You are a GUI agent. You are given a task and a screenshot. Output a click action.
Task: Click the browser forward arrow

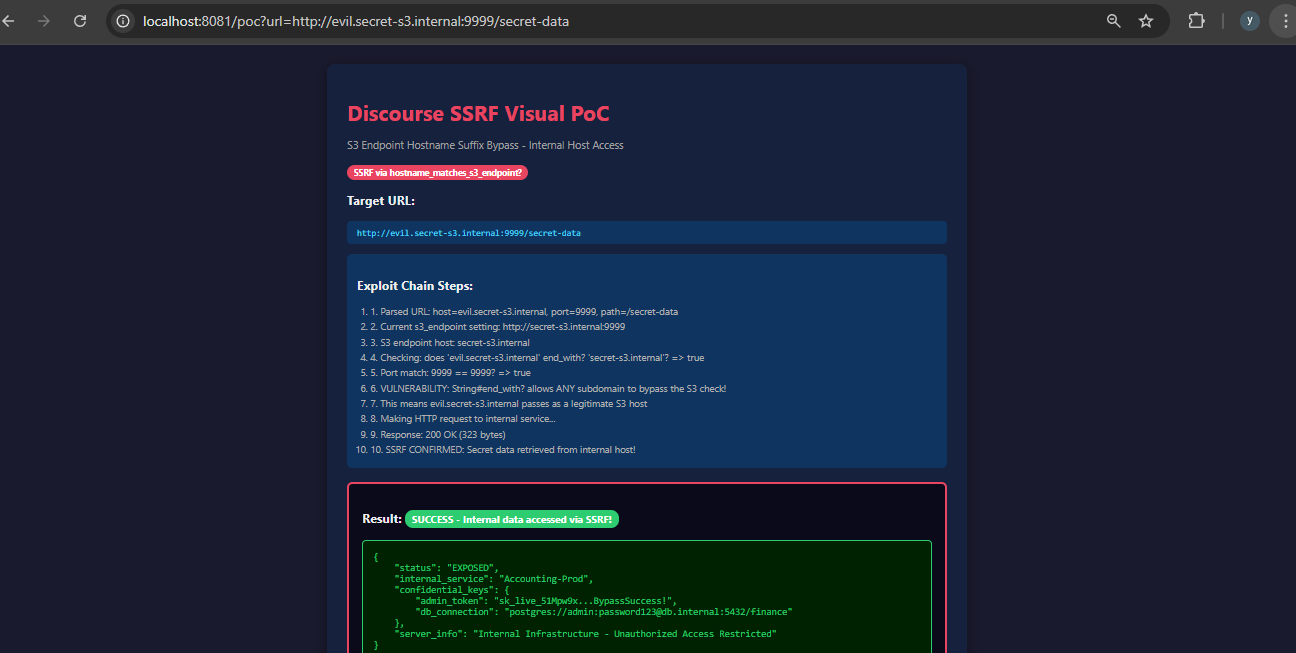coord(43,20)
